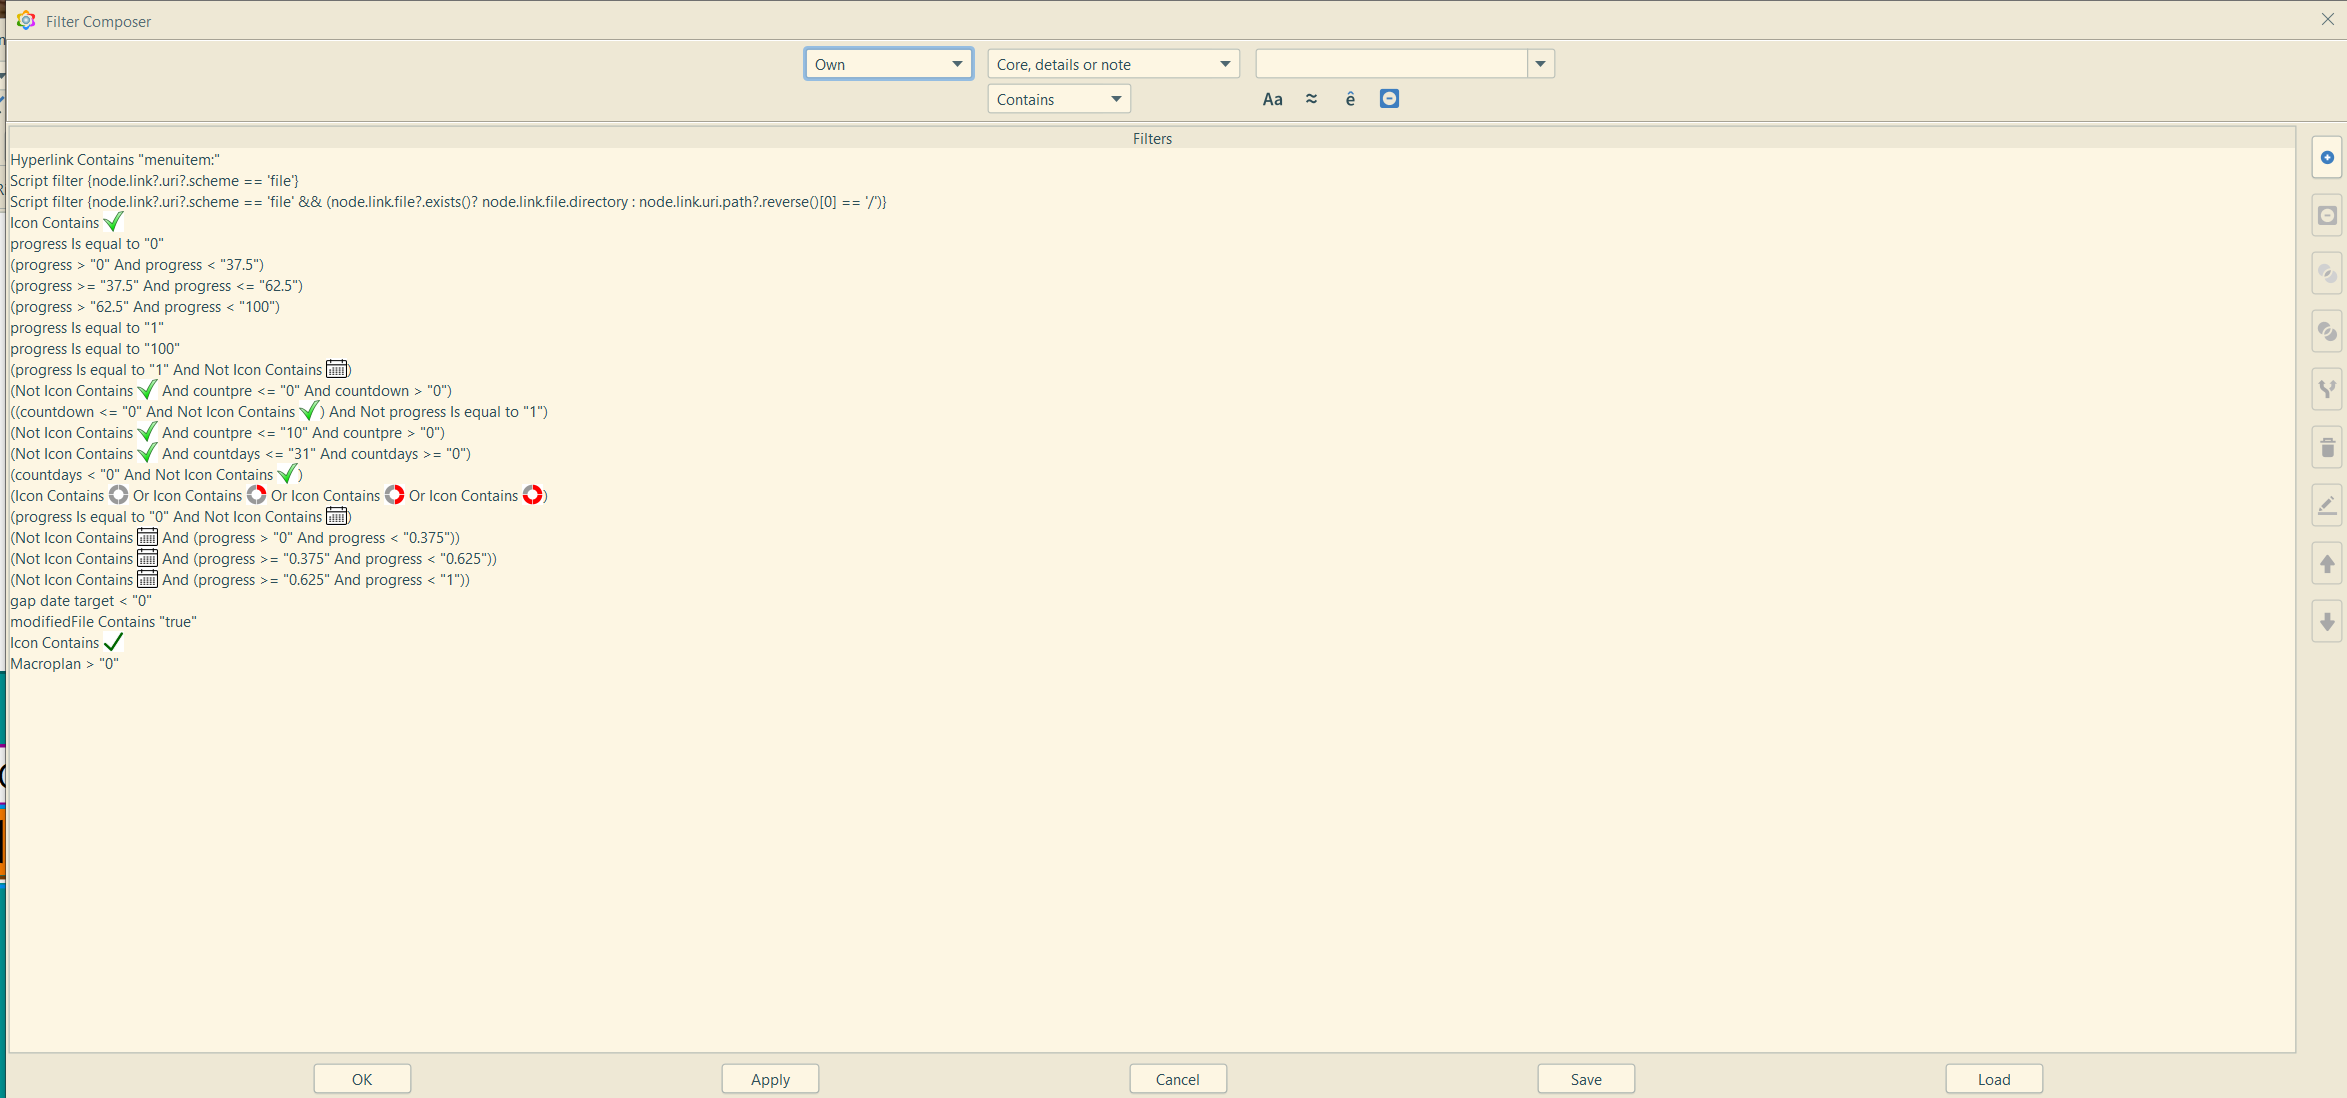Select the 'modifiedFile Contains true' filter condition
Image resolution: width=2347 pixels, height=1098 pixels.
[x=103, y=621]
